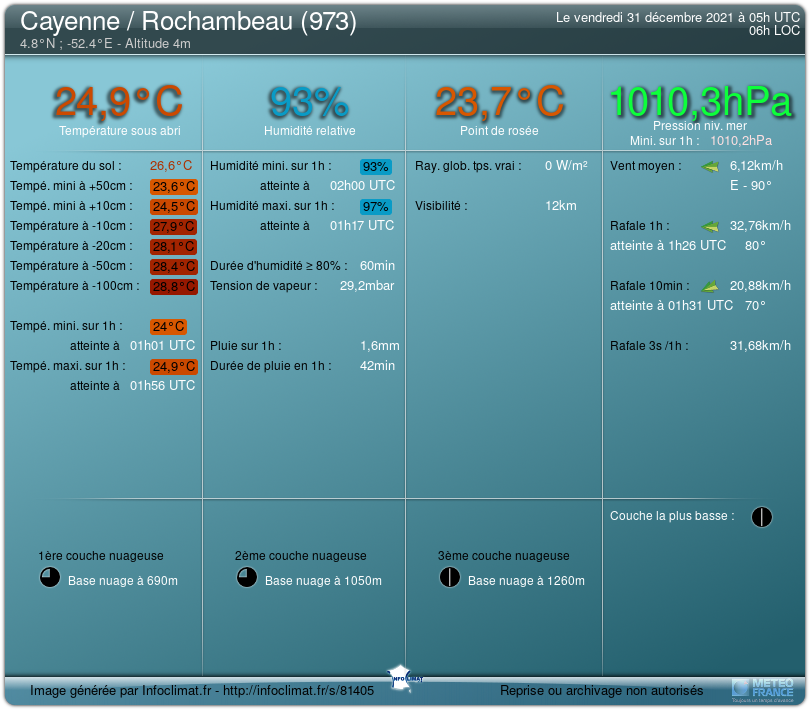The image size is (810, 710).
Task: Click the 93% Humidité mini sur 1h badge
Action: 376,167
